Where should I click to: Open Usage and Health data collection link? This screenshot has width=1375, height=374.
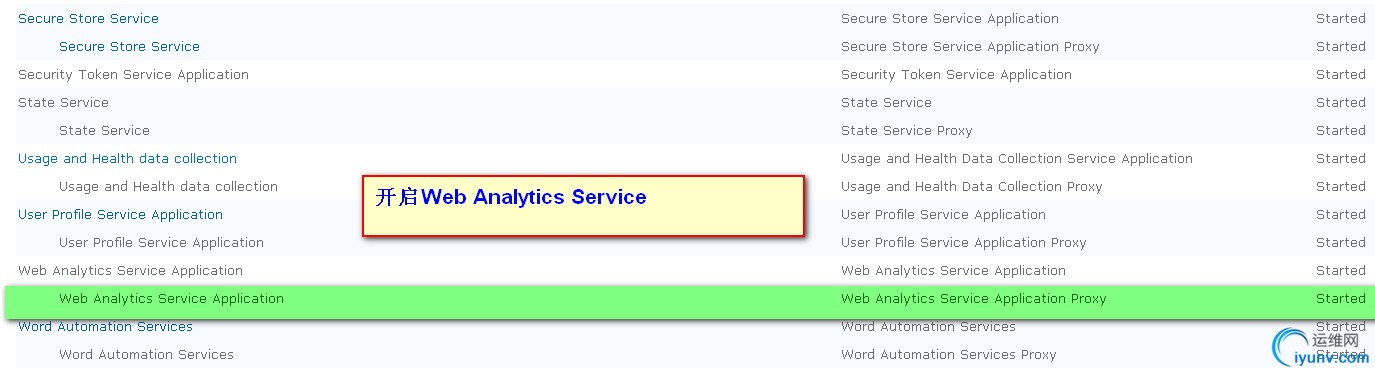pyautogui.click(x=127, y=158)
